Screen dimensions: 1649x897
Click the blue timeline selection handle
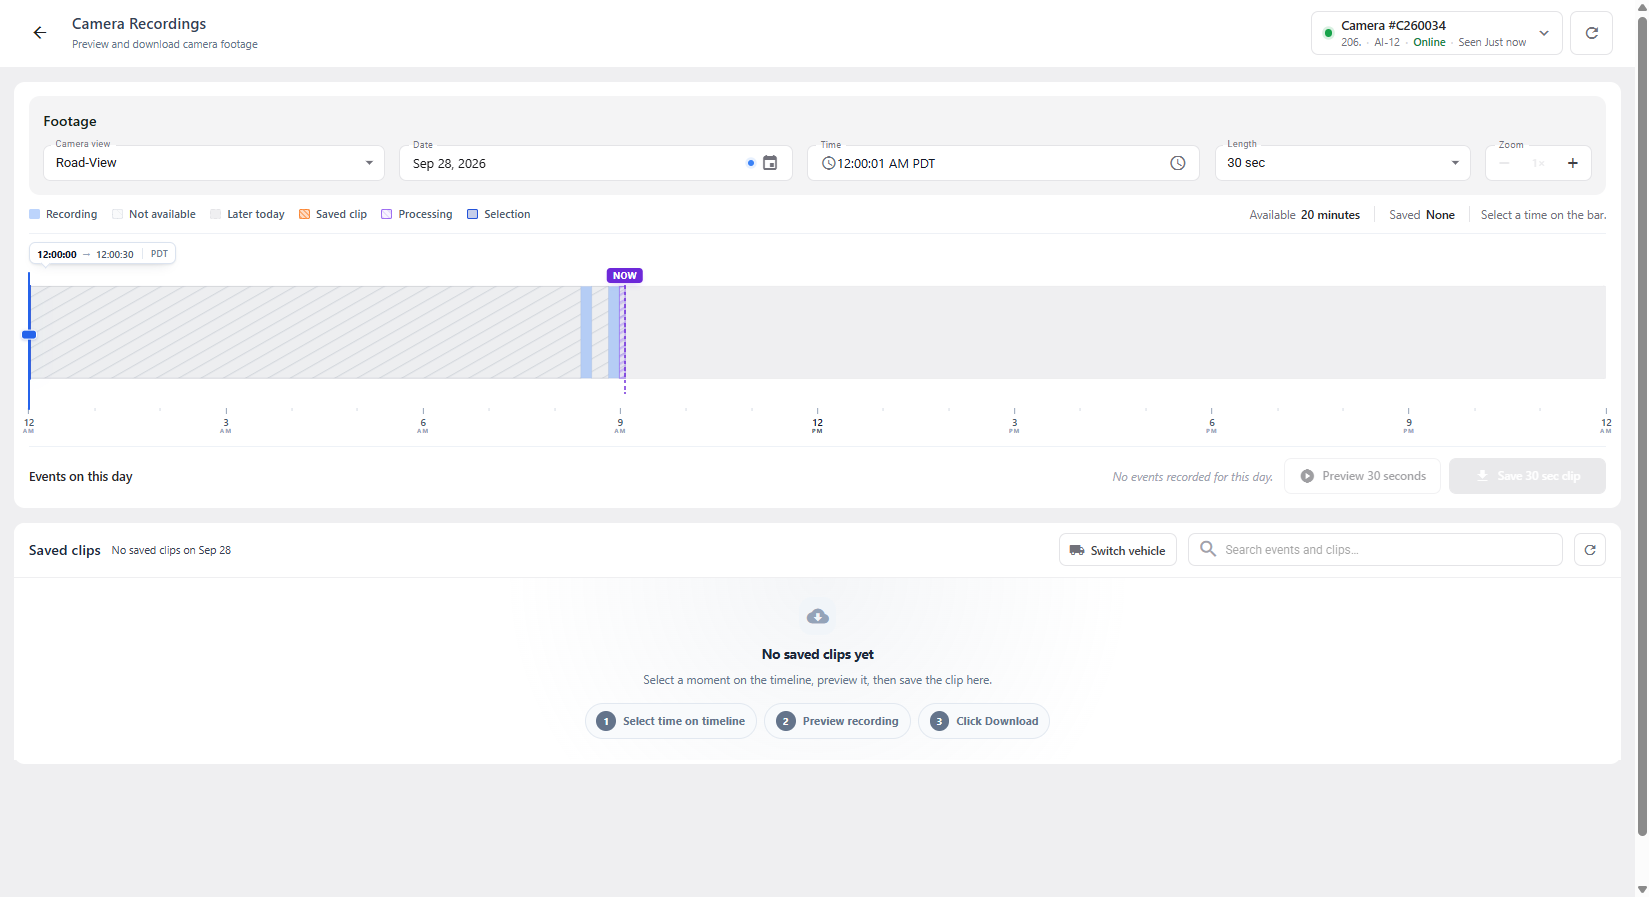point(29,335)
